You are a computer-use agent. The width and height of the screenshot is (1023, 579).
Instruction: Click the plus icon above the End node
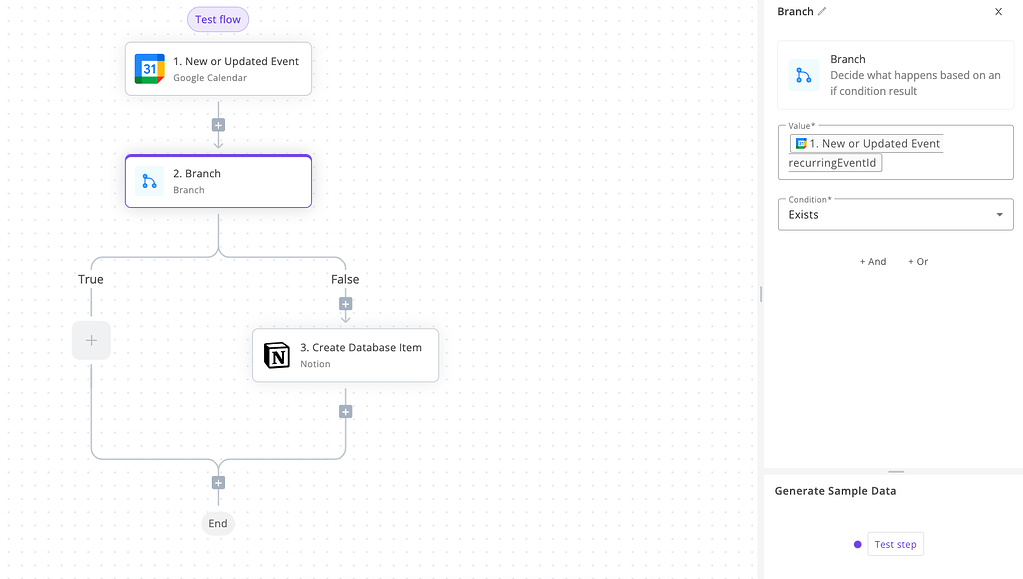point(218,482)
